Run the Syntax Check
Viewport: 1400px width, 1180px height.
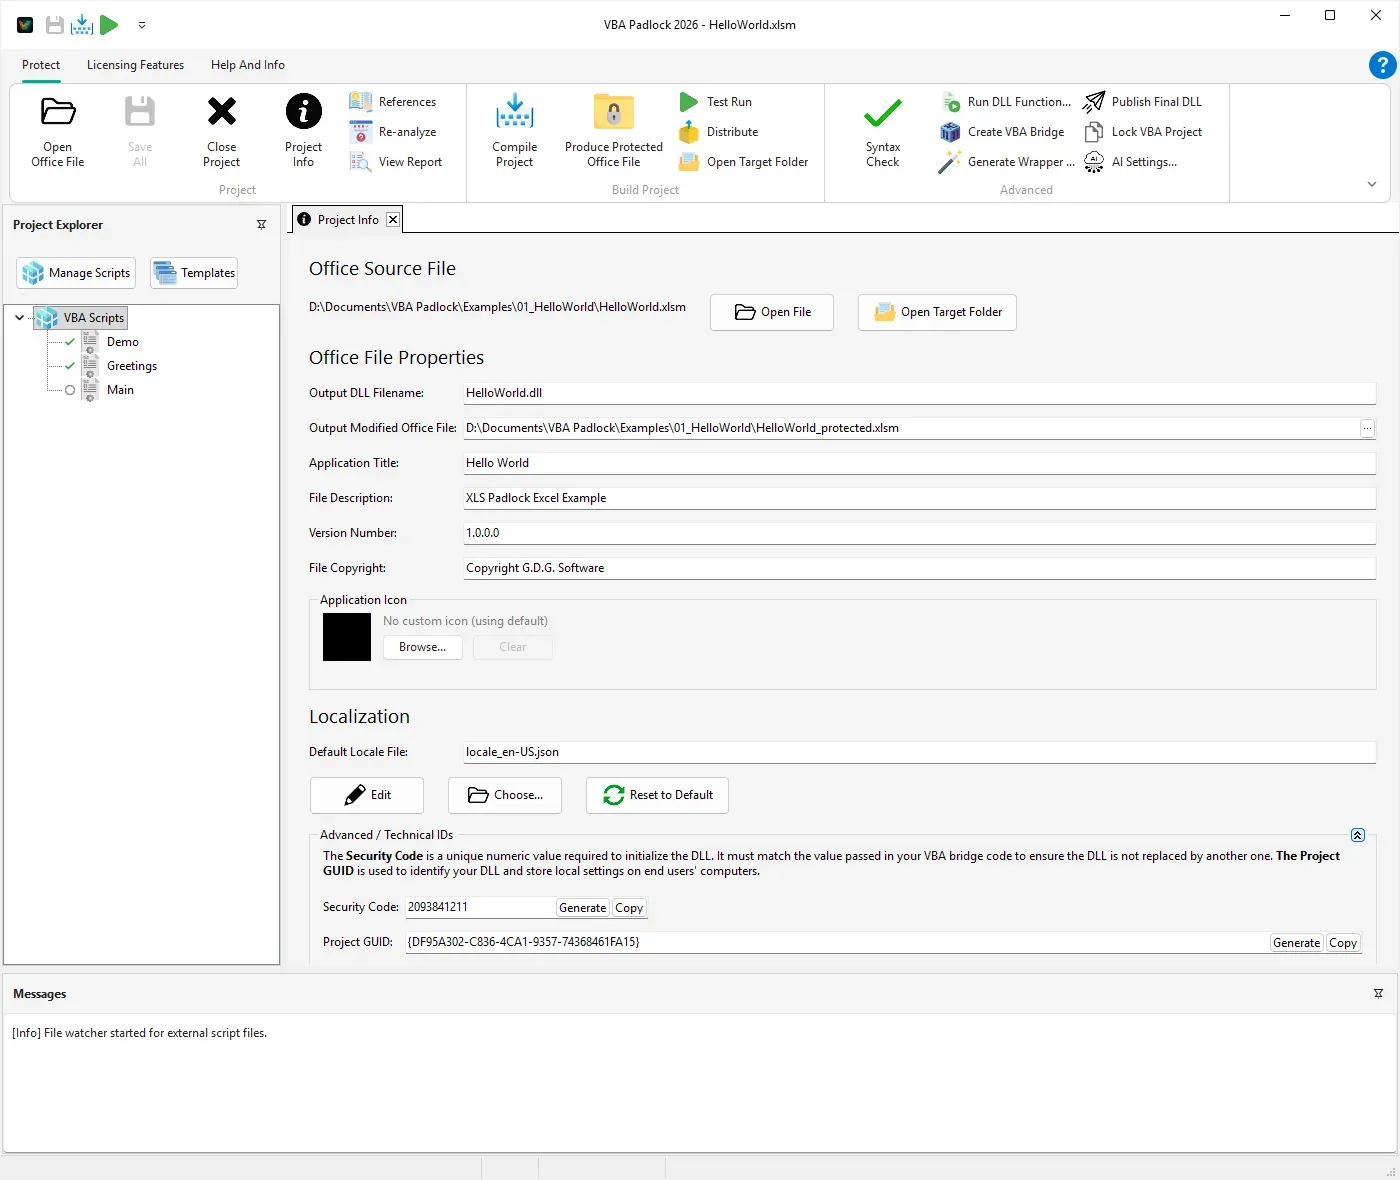pos(883,131)
